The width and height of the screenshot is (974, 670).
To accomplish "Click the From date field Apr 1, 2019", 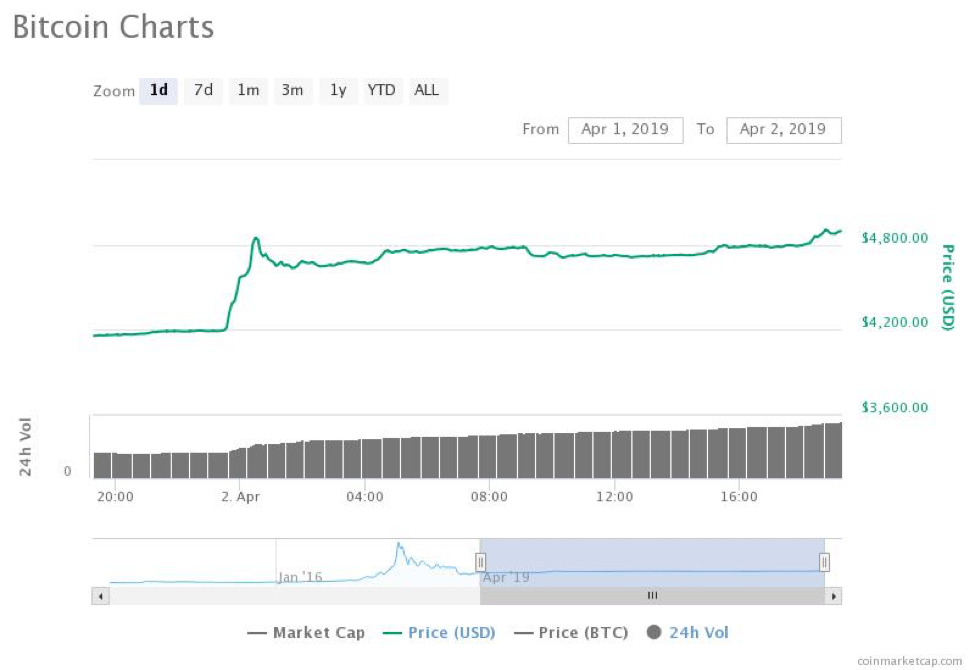I will coord(626,130).
